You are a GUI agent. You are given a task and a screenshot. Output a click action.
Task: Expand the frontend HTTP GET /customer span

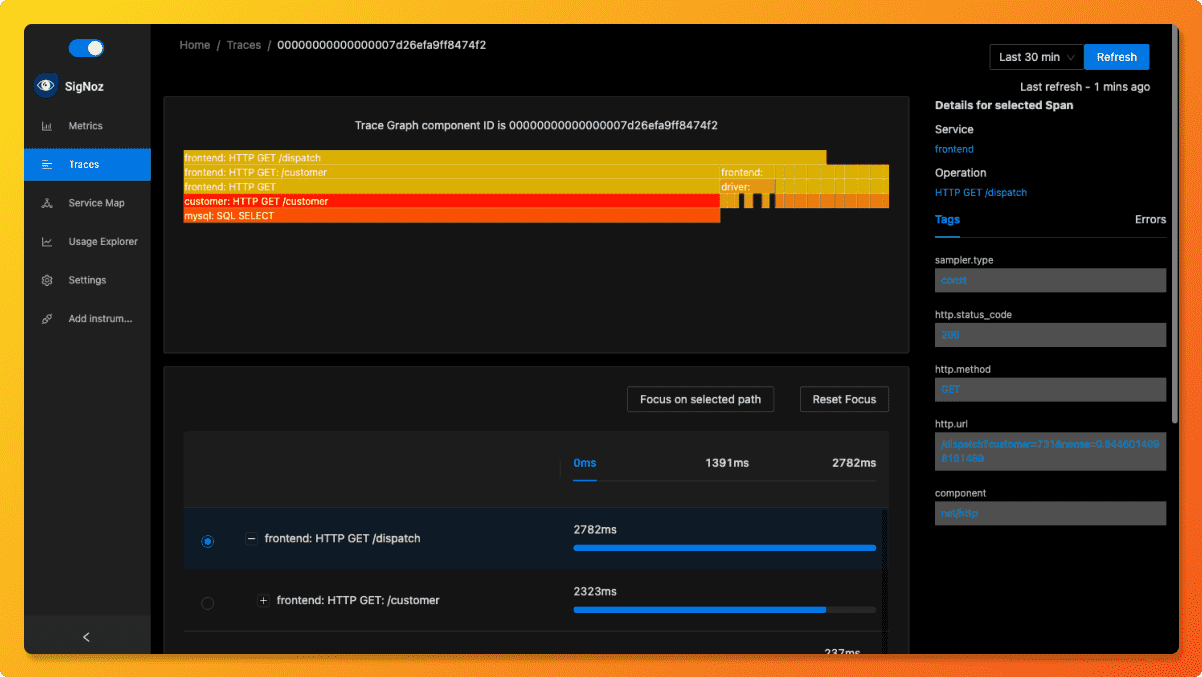pos(263,600)
